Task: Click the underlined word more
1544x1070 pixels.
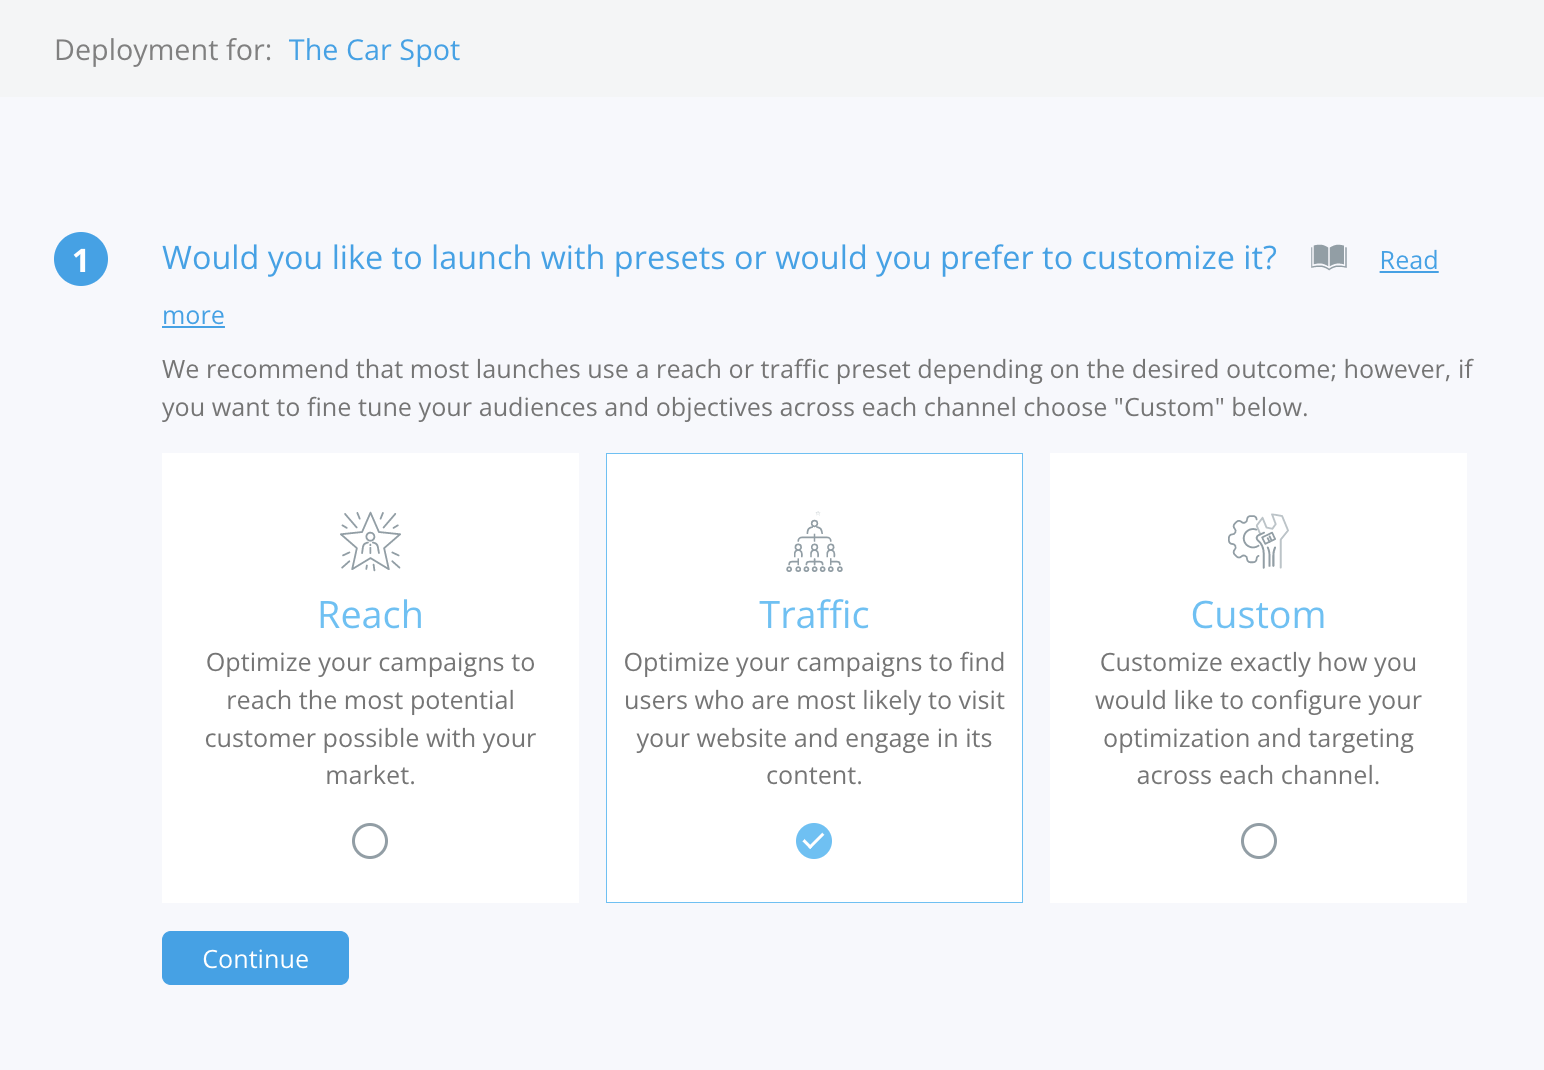Action: [x=193, y=316]
